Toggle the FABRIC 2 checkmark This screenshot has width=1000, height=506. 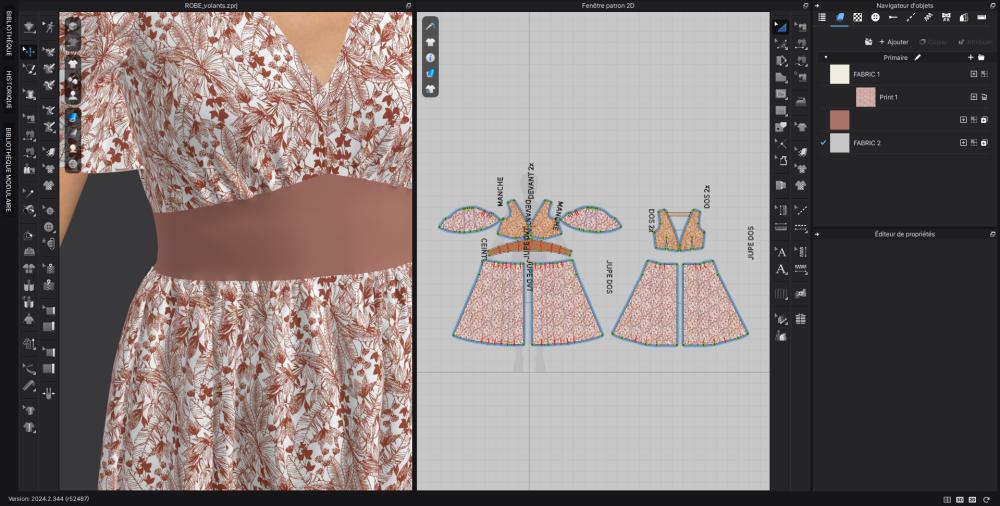(x=823, y=143)
